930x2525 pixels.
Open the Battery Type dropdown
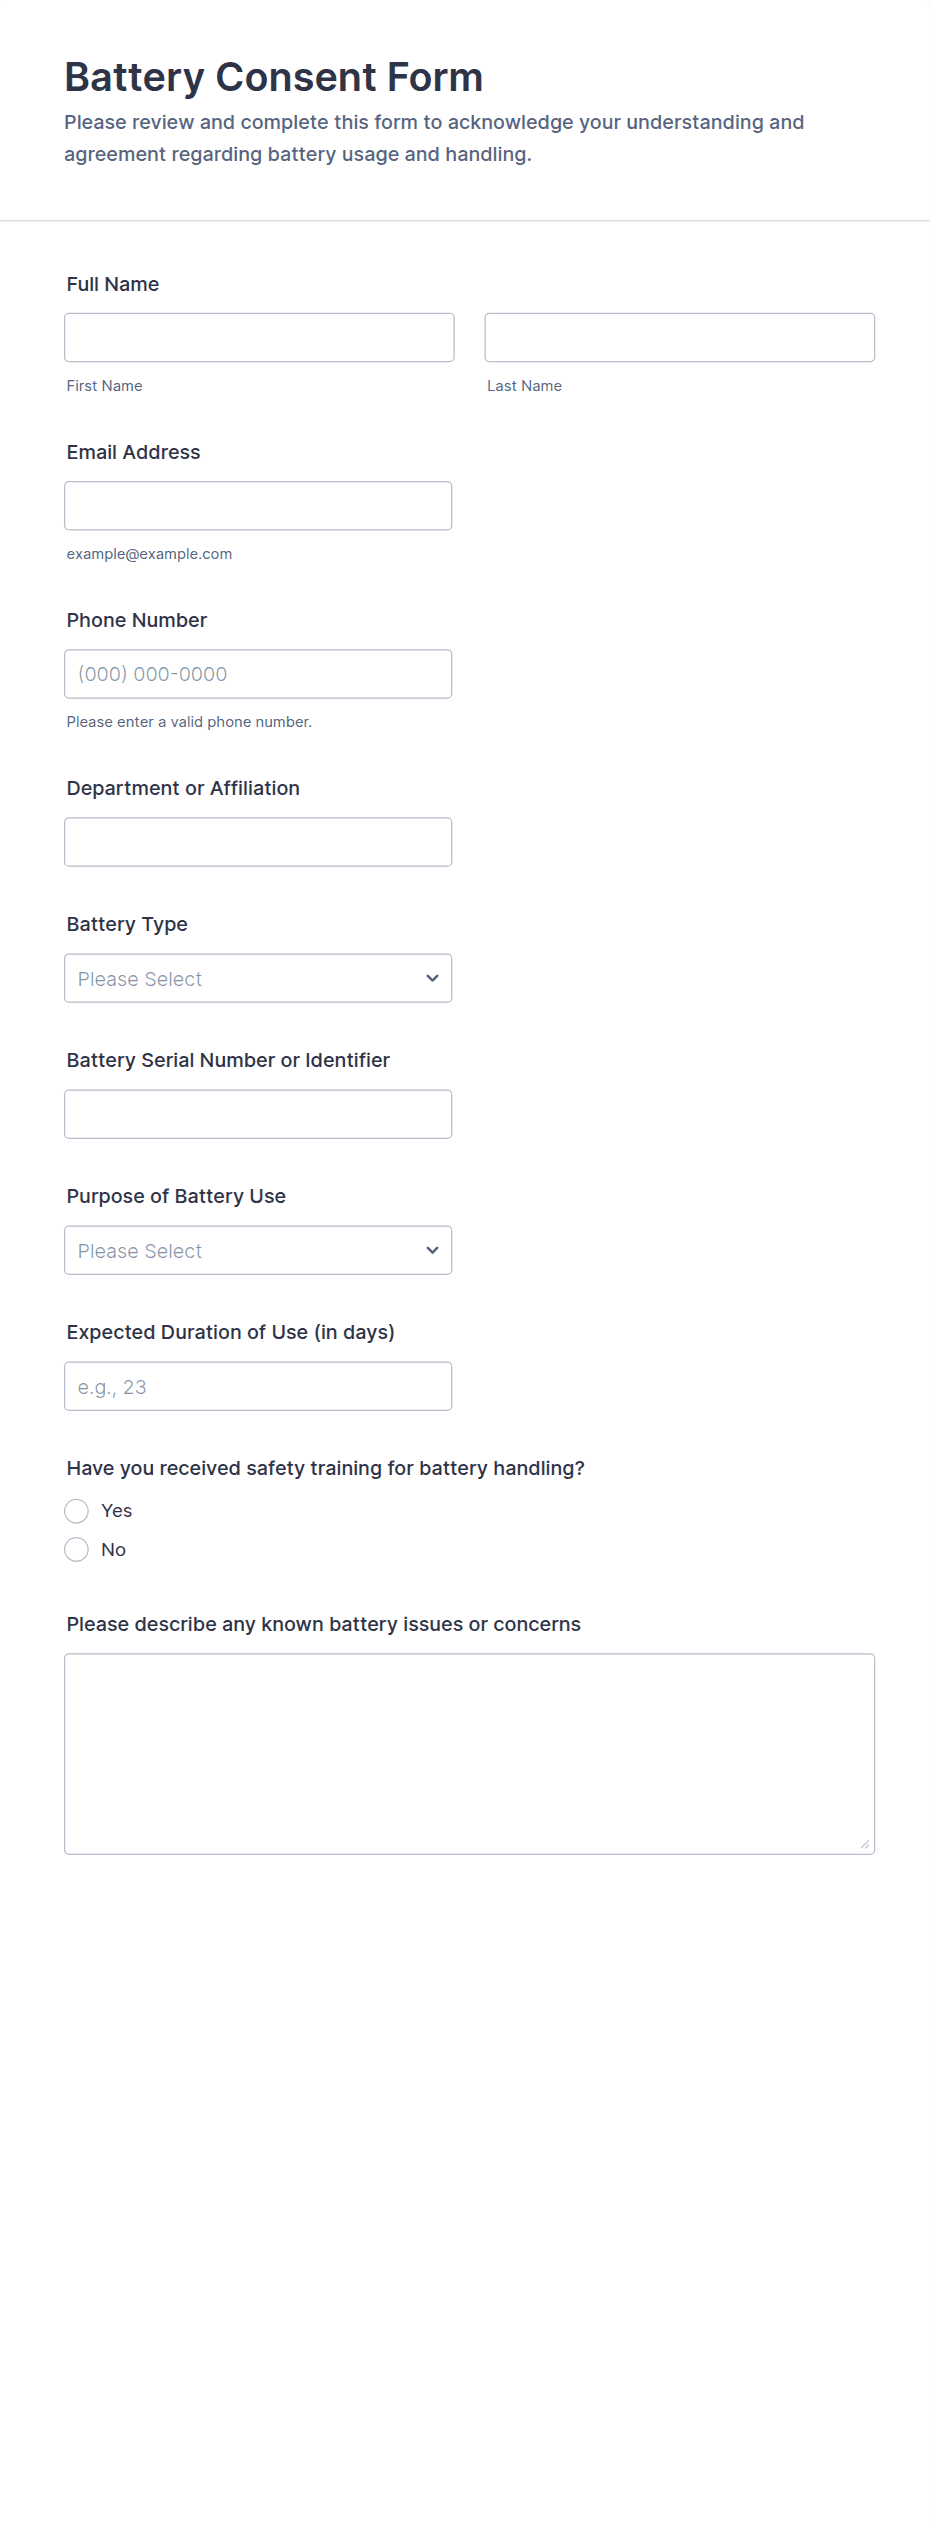click(x=258, y=978)
